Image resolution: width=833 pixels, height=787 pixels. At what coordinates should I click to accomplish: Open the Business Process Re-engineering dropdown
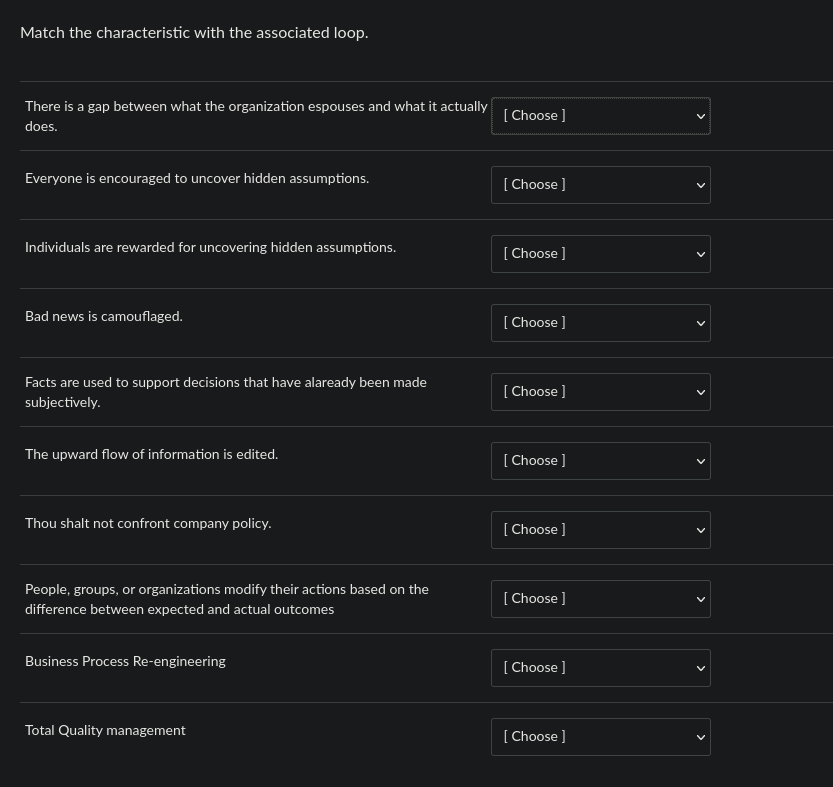(600, 668)
